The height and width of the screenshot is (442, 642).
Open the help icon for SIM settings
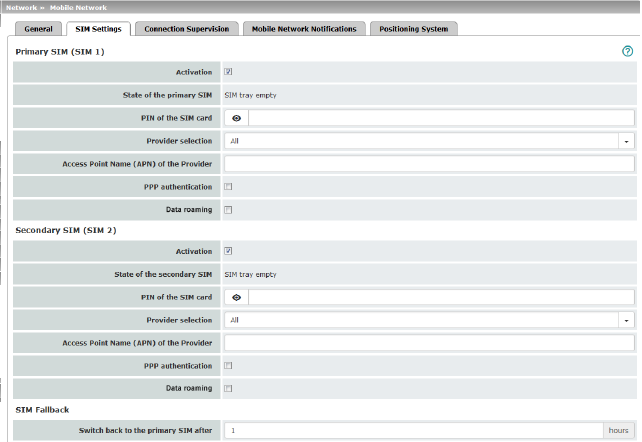[627, 51]
